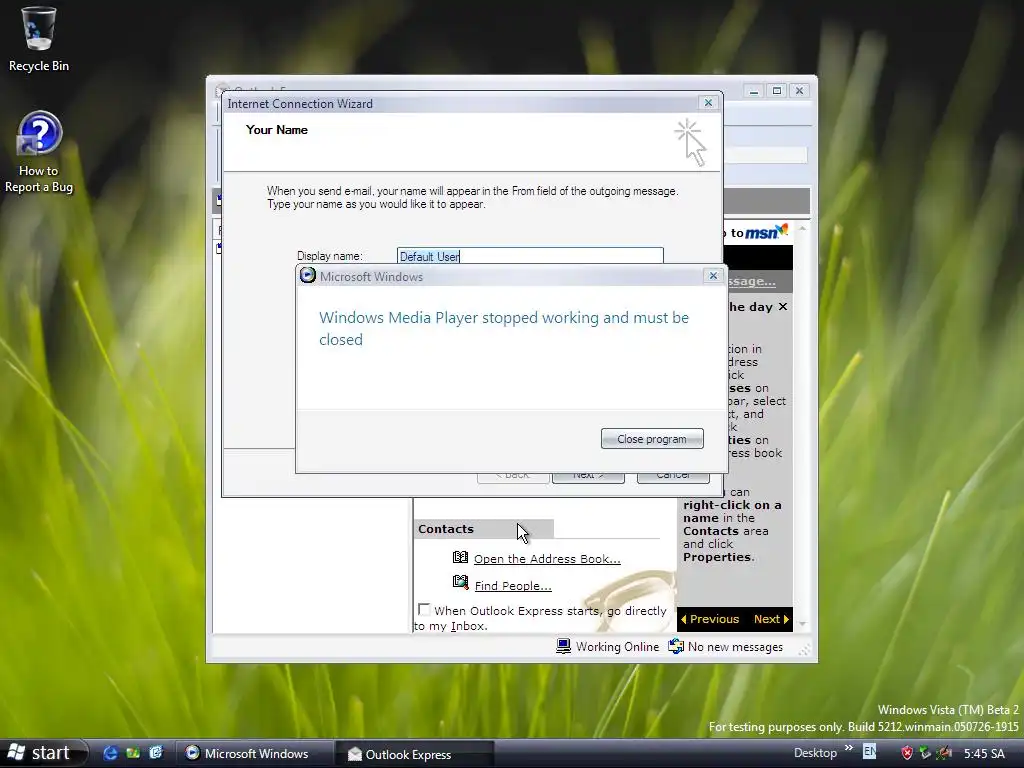Click the Windows Media Player icon in dialog title

pyautogui.click(x=308, y=276)
